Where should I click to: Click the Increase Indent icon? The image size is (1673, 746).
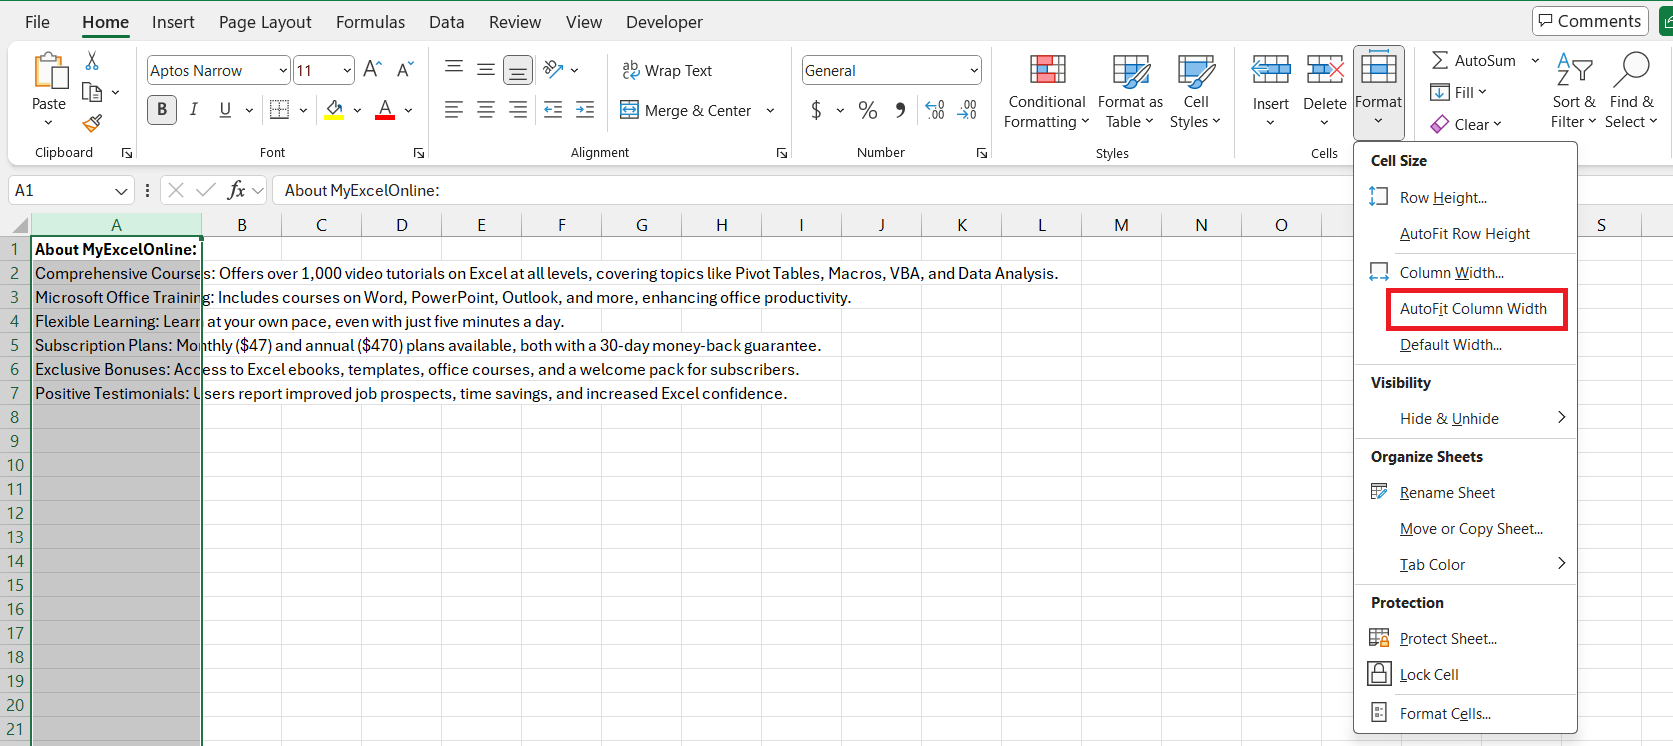[585, 110]
